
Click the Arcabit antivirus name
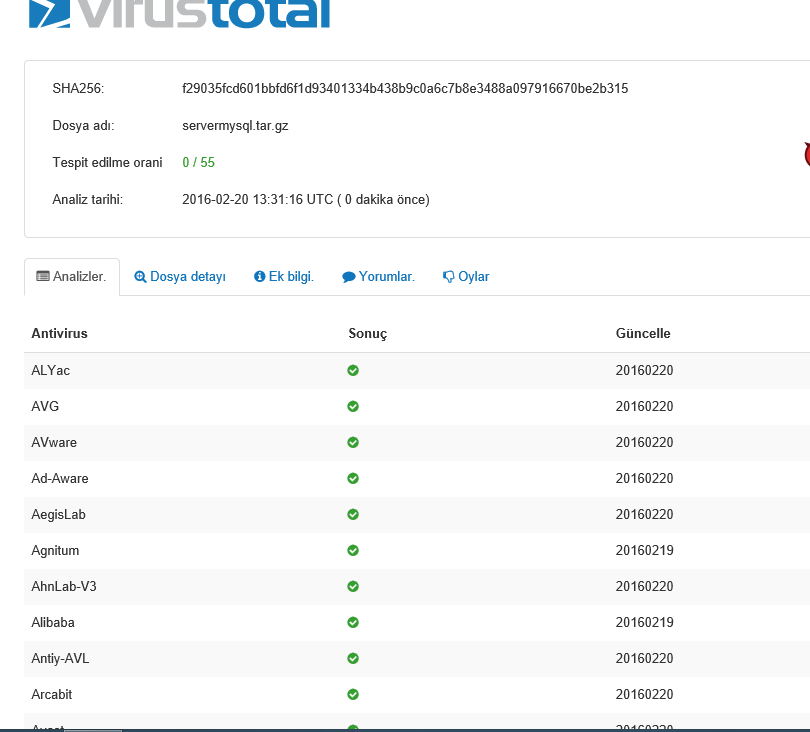point(52,694)
